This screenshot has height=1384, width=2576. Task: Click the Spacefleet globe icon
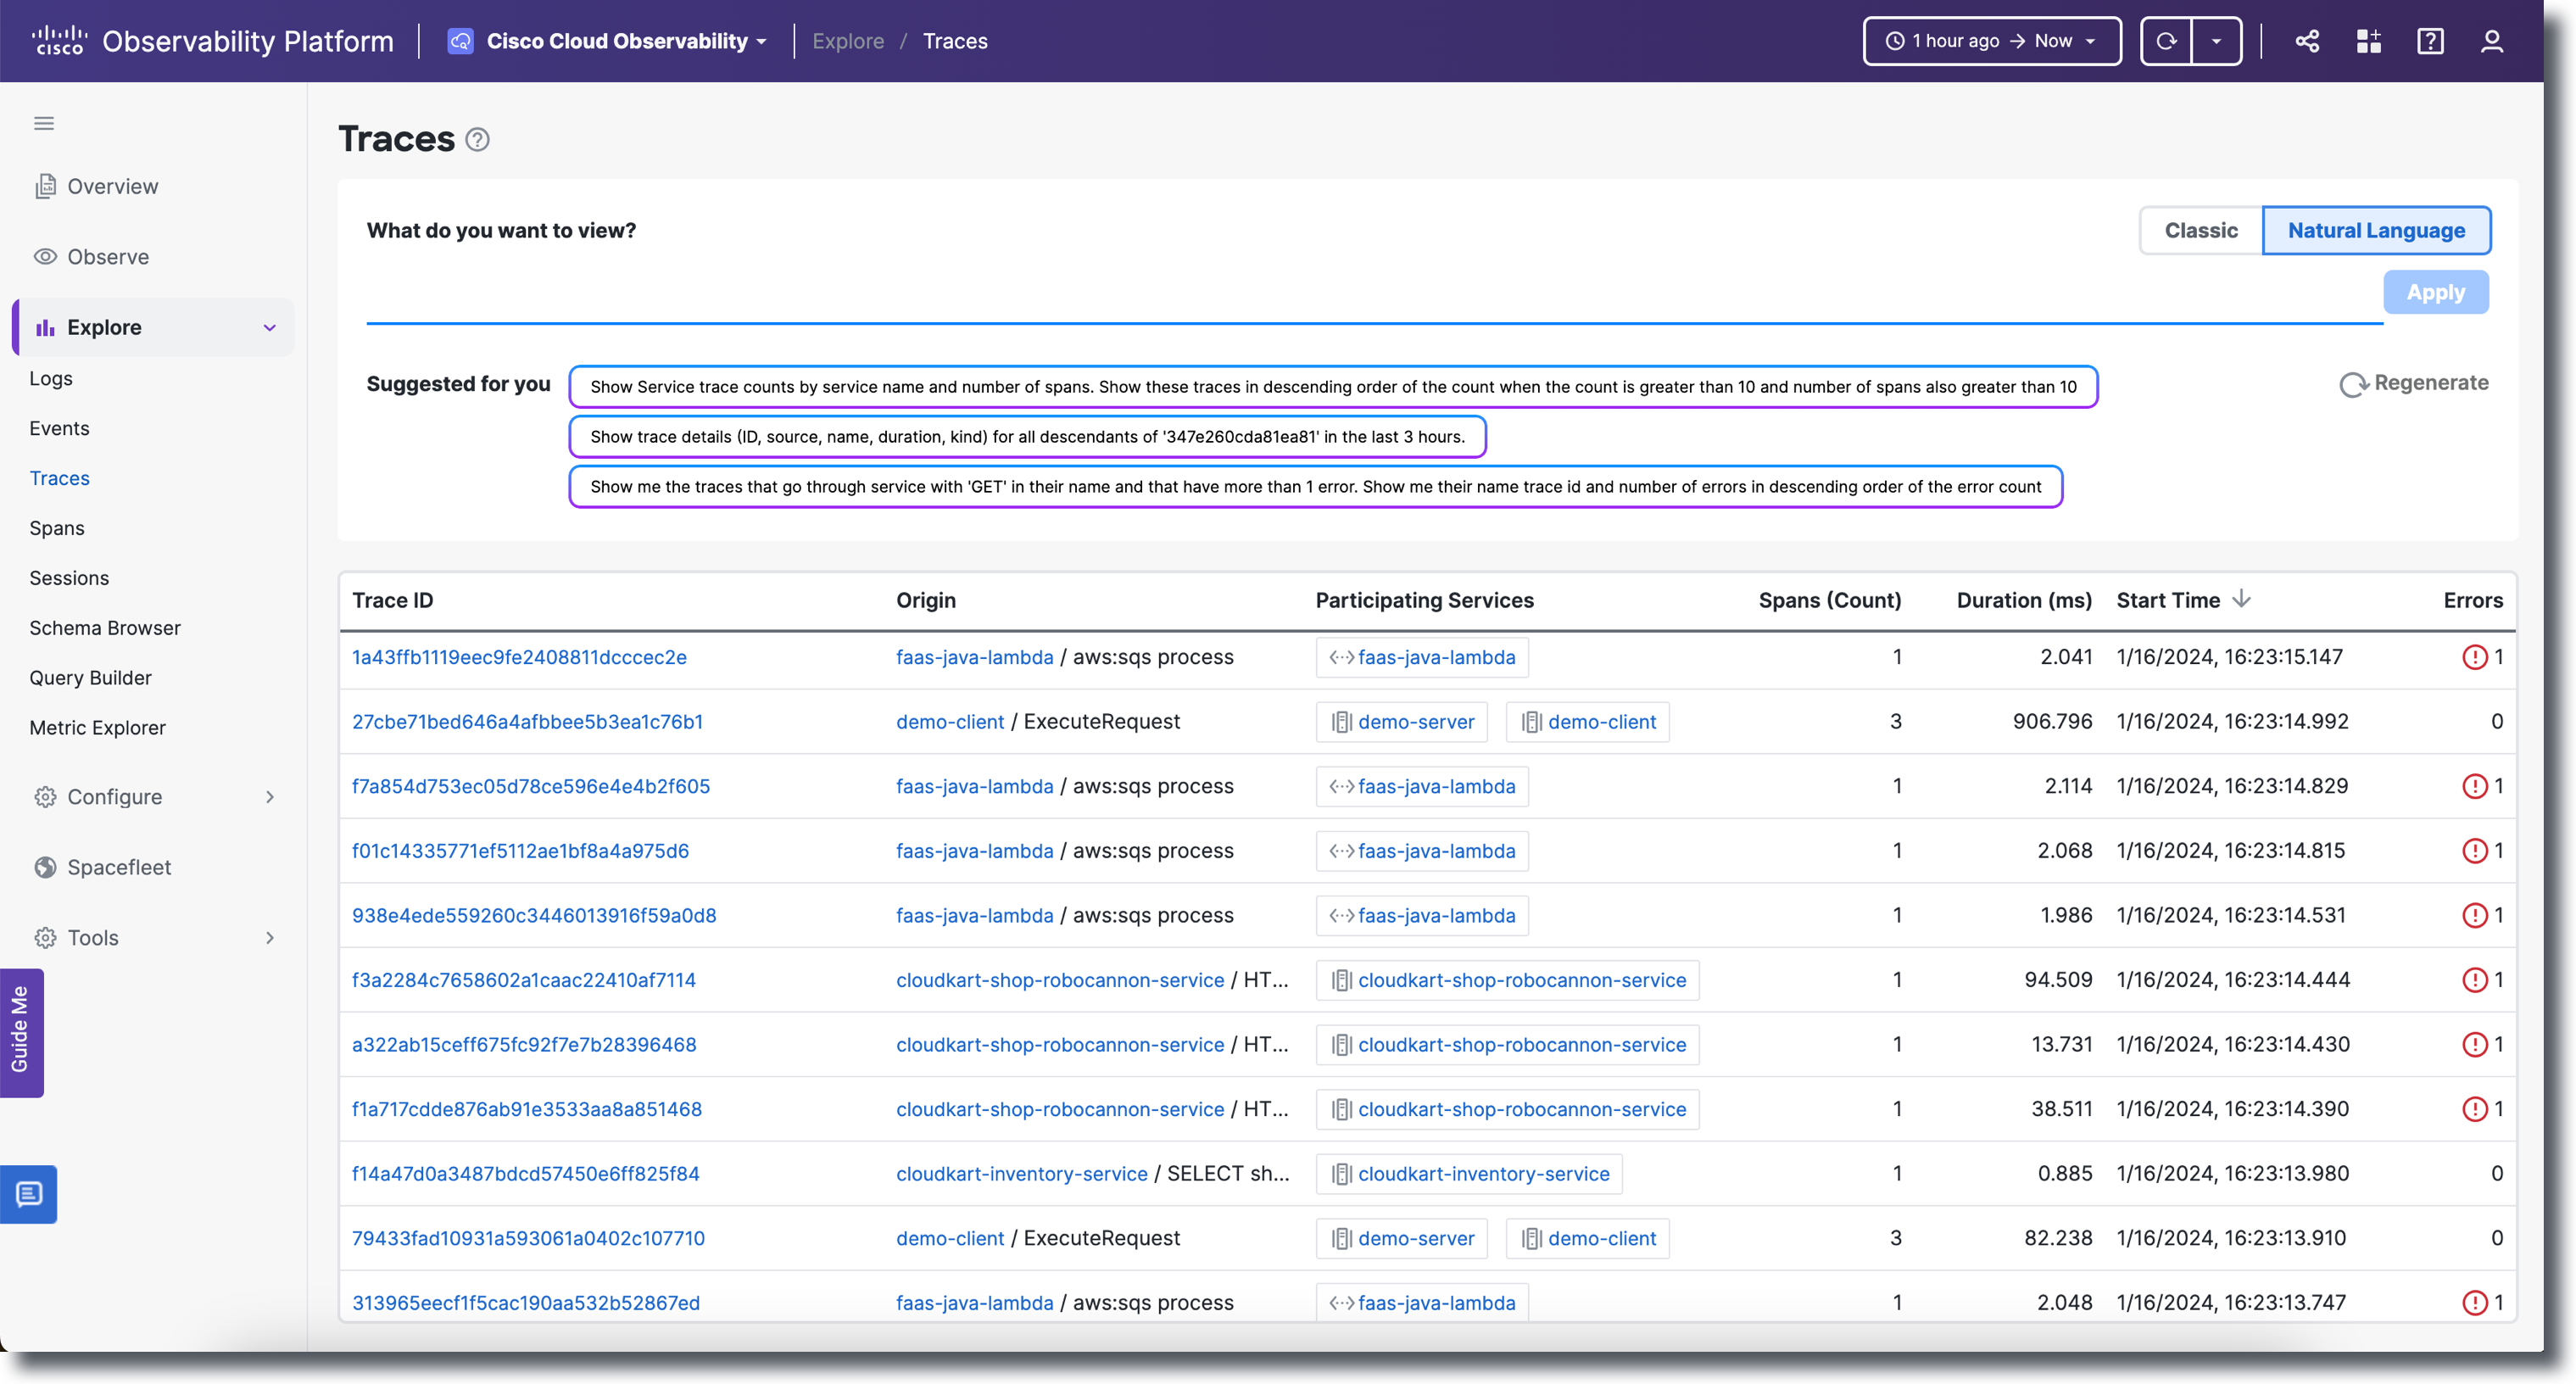[x=45, y=867]
